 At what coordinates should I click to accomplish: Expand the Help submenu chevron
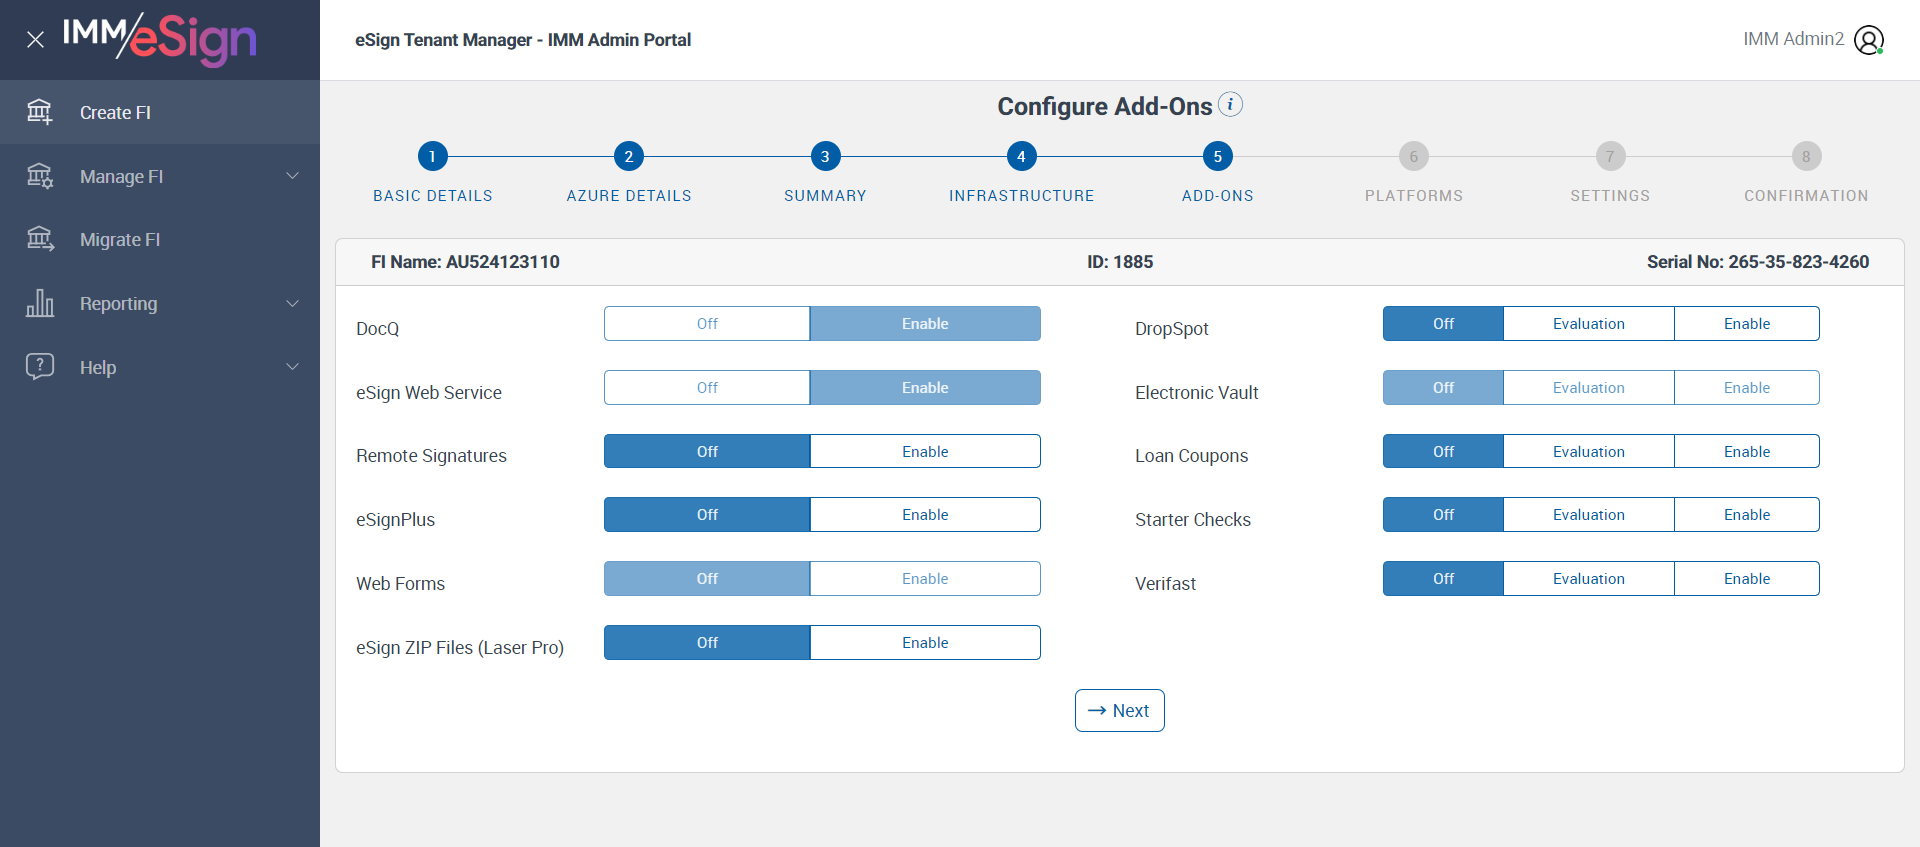click(293, 366)
